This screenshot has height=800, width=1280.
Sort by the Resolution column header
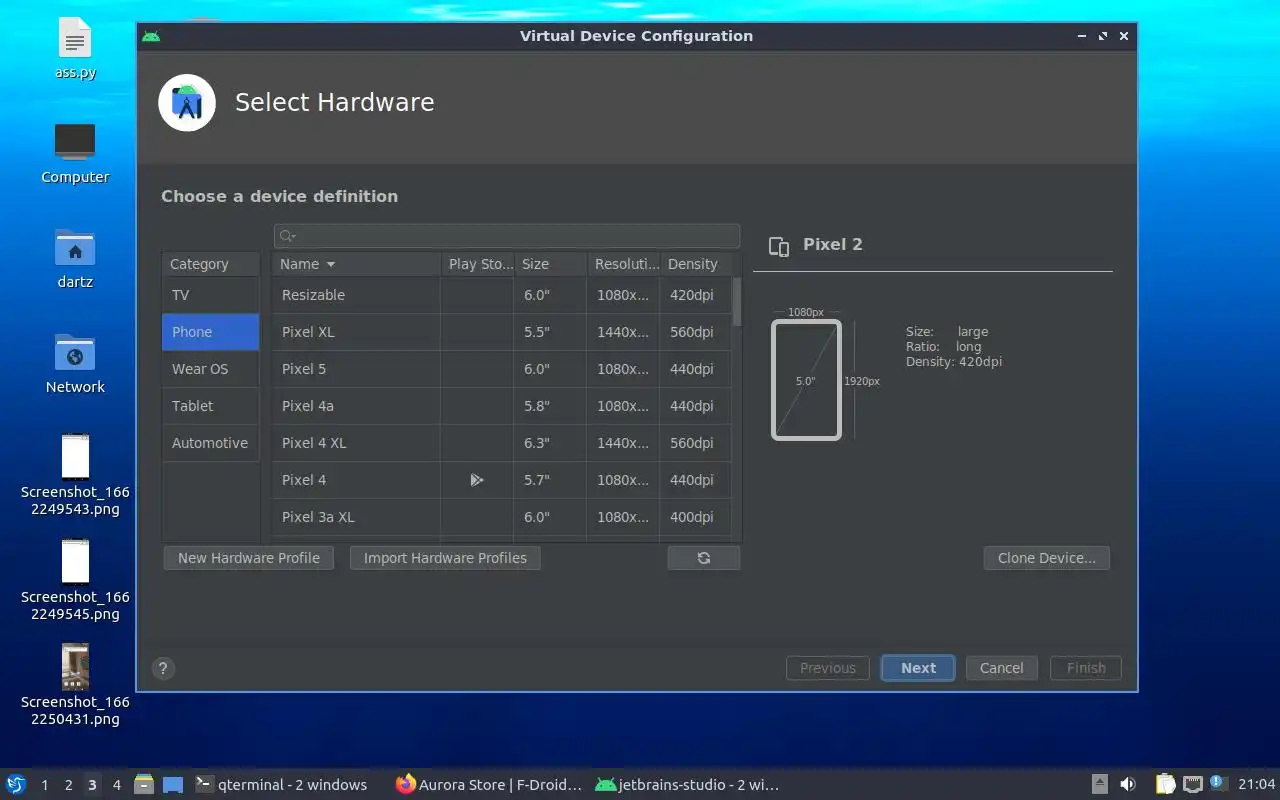pyautogui.click(x=624, y=264)
